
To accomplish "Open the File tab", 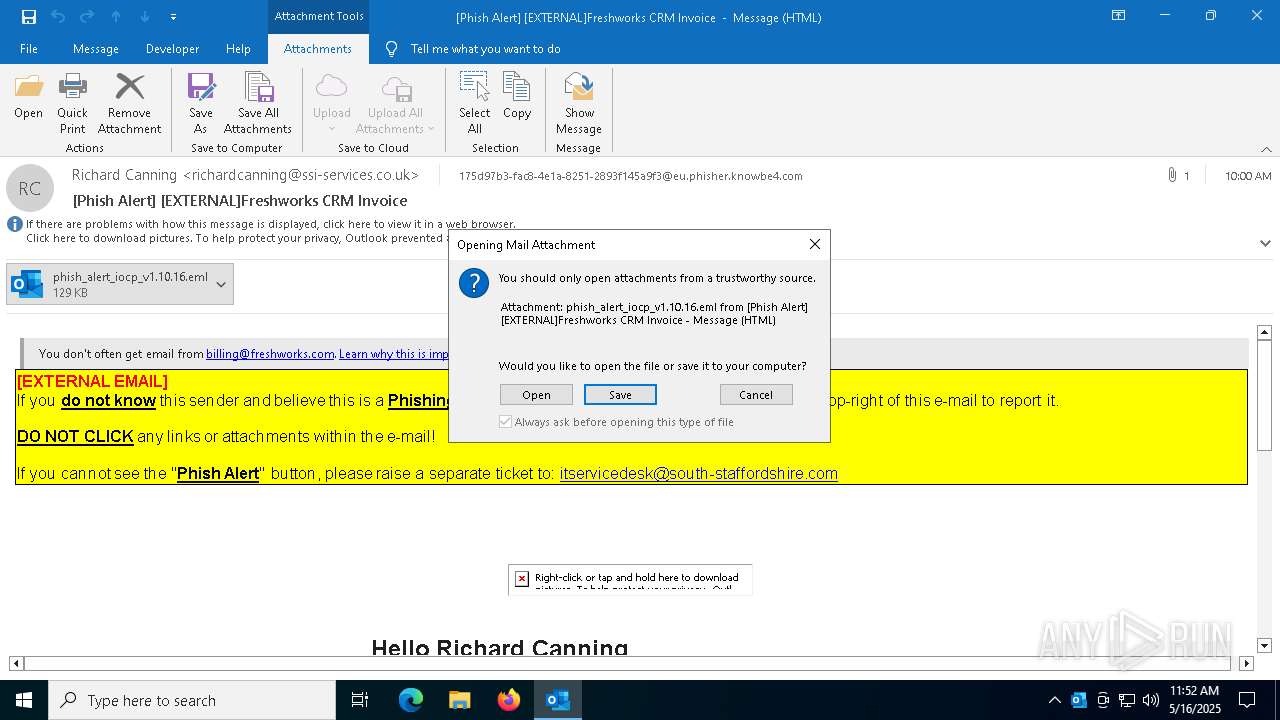I will pyautogui.click(x=29, y=49).
